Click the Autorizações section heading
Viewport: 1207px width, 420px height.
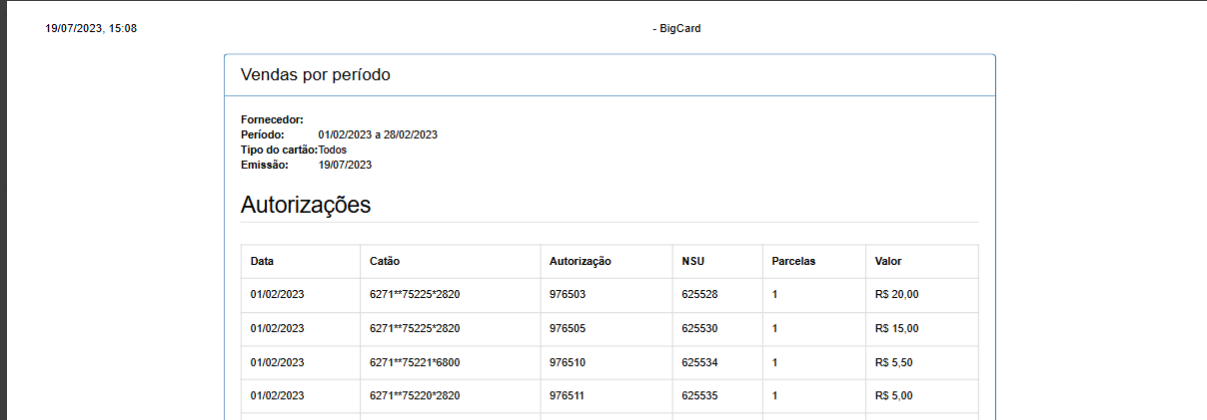click(x=305, y=205)
